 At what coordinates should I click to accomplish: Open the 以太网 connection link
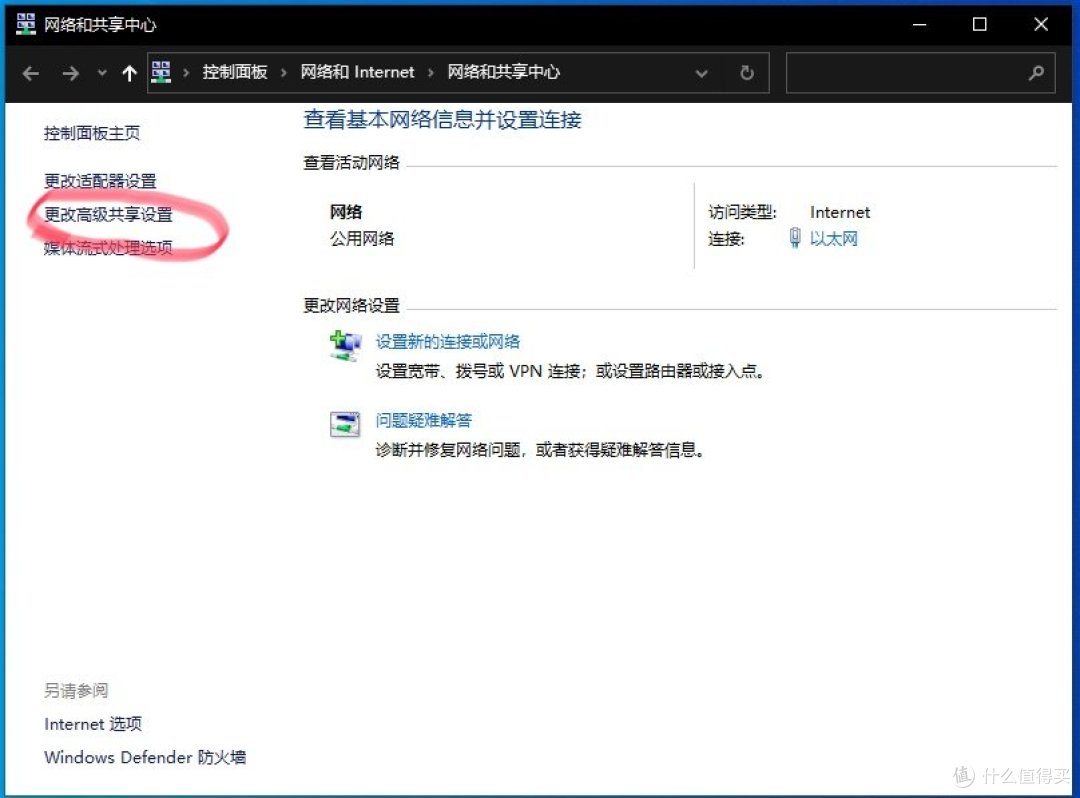(x=833, y=239)
